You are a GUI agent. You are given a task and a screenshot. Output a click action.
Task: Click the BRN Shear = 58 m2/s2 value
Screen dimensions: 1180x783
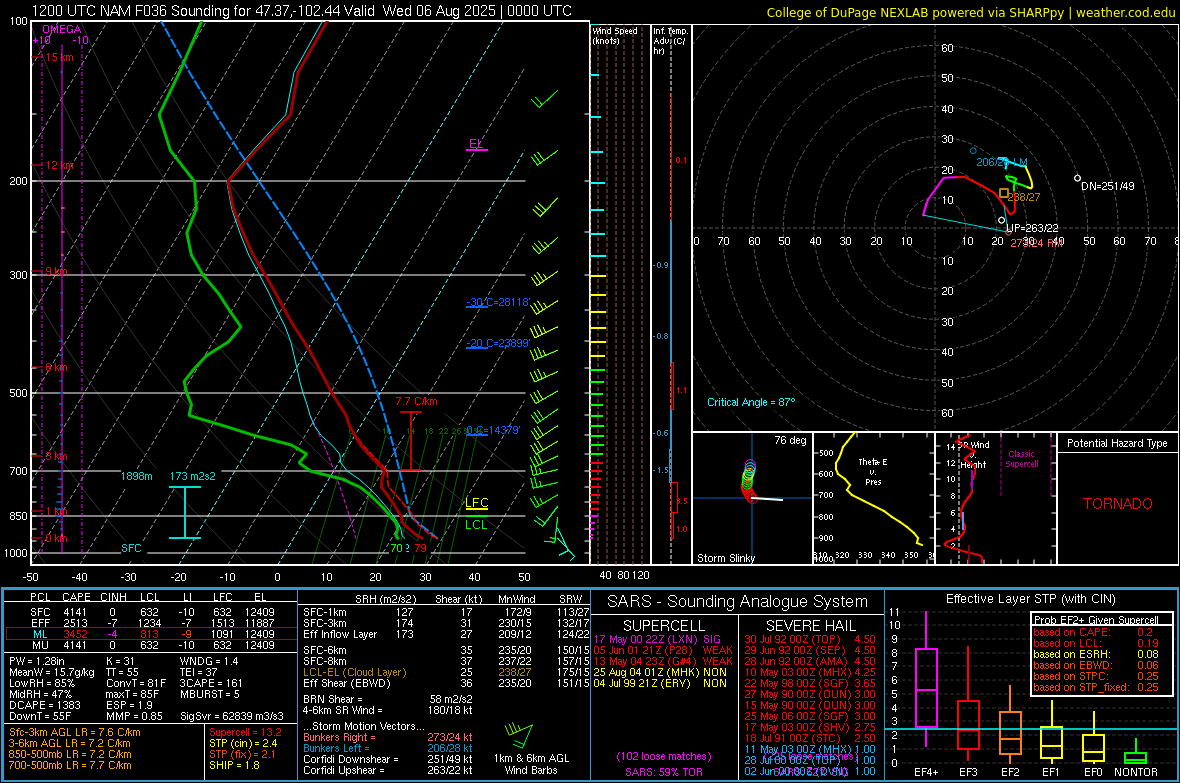click(388, 699)
